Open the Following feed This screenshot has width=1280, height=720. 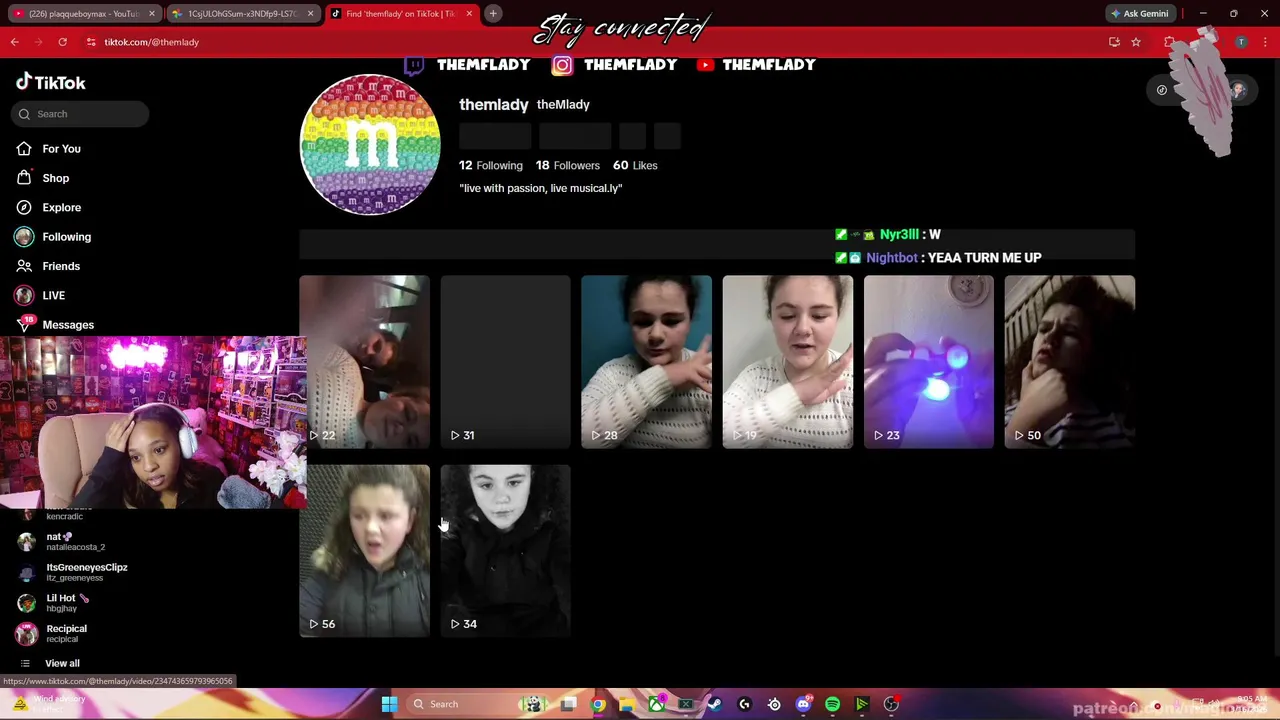coord(66,237)
